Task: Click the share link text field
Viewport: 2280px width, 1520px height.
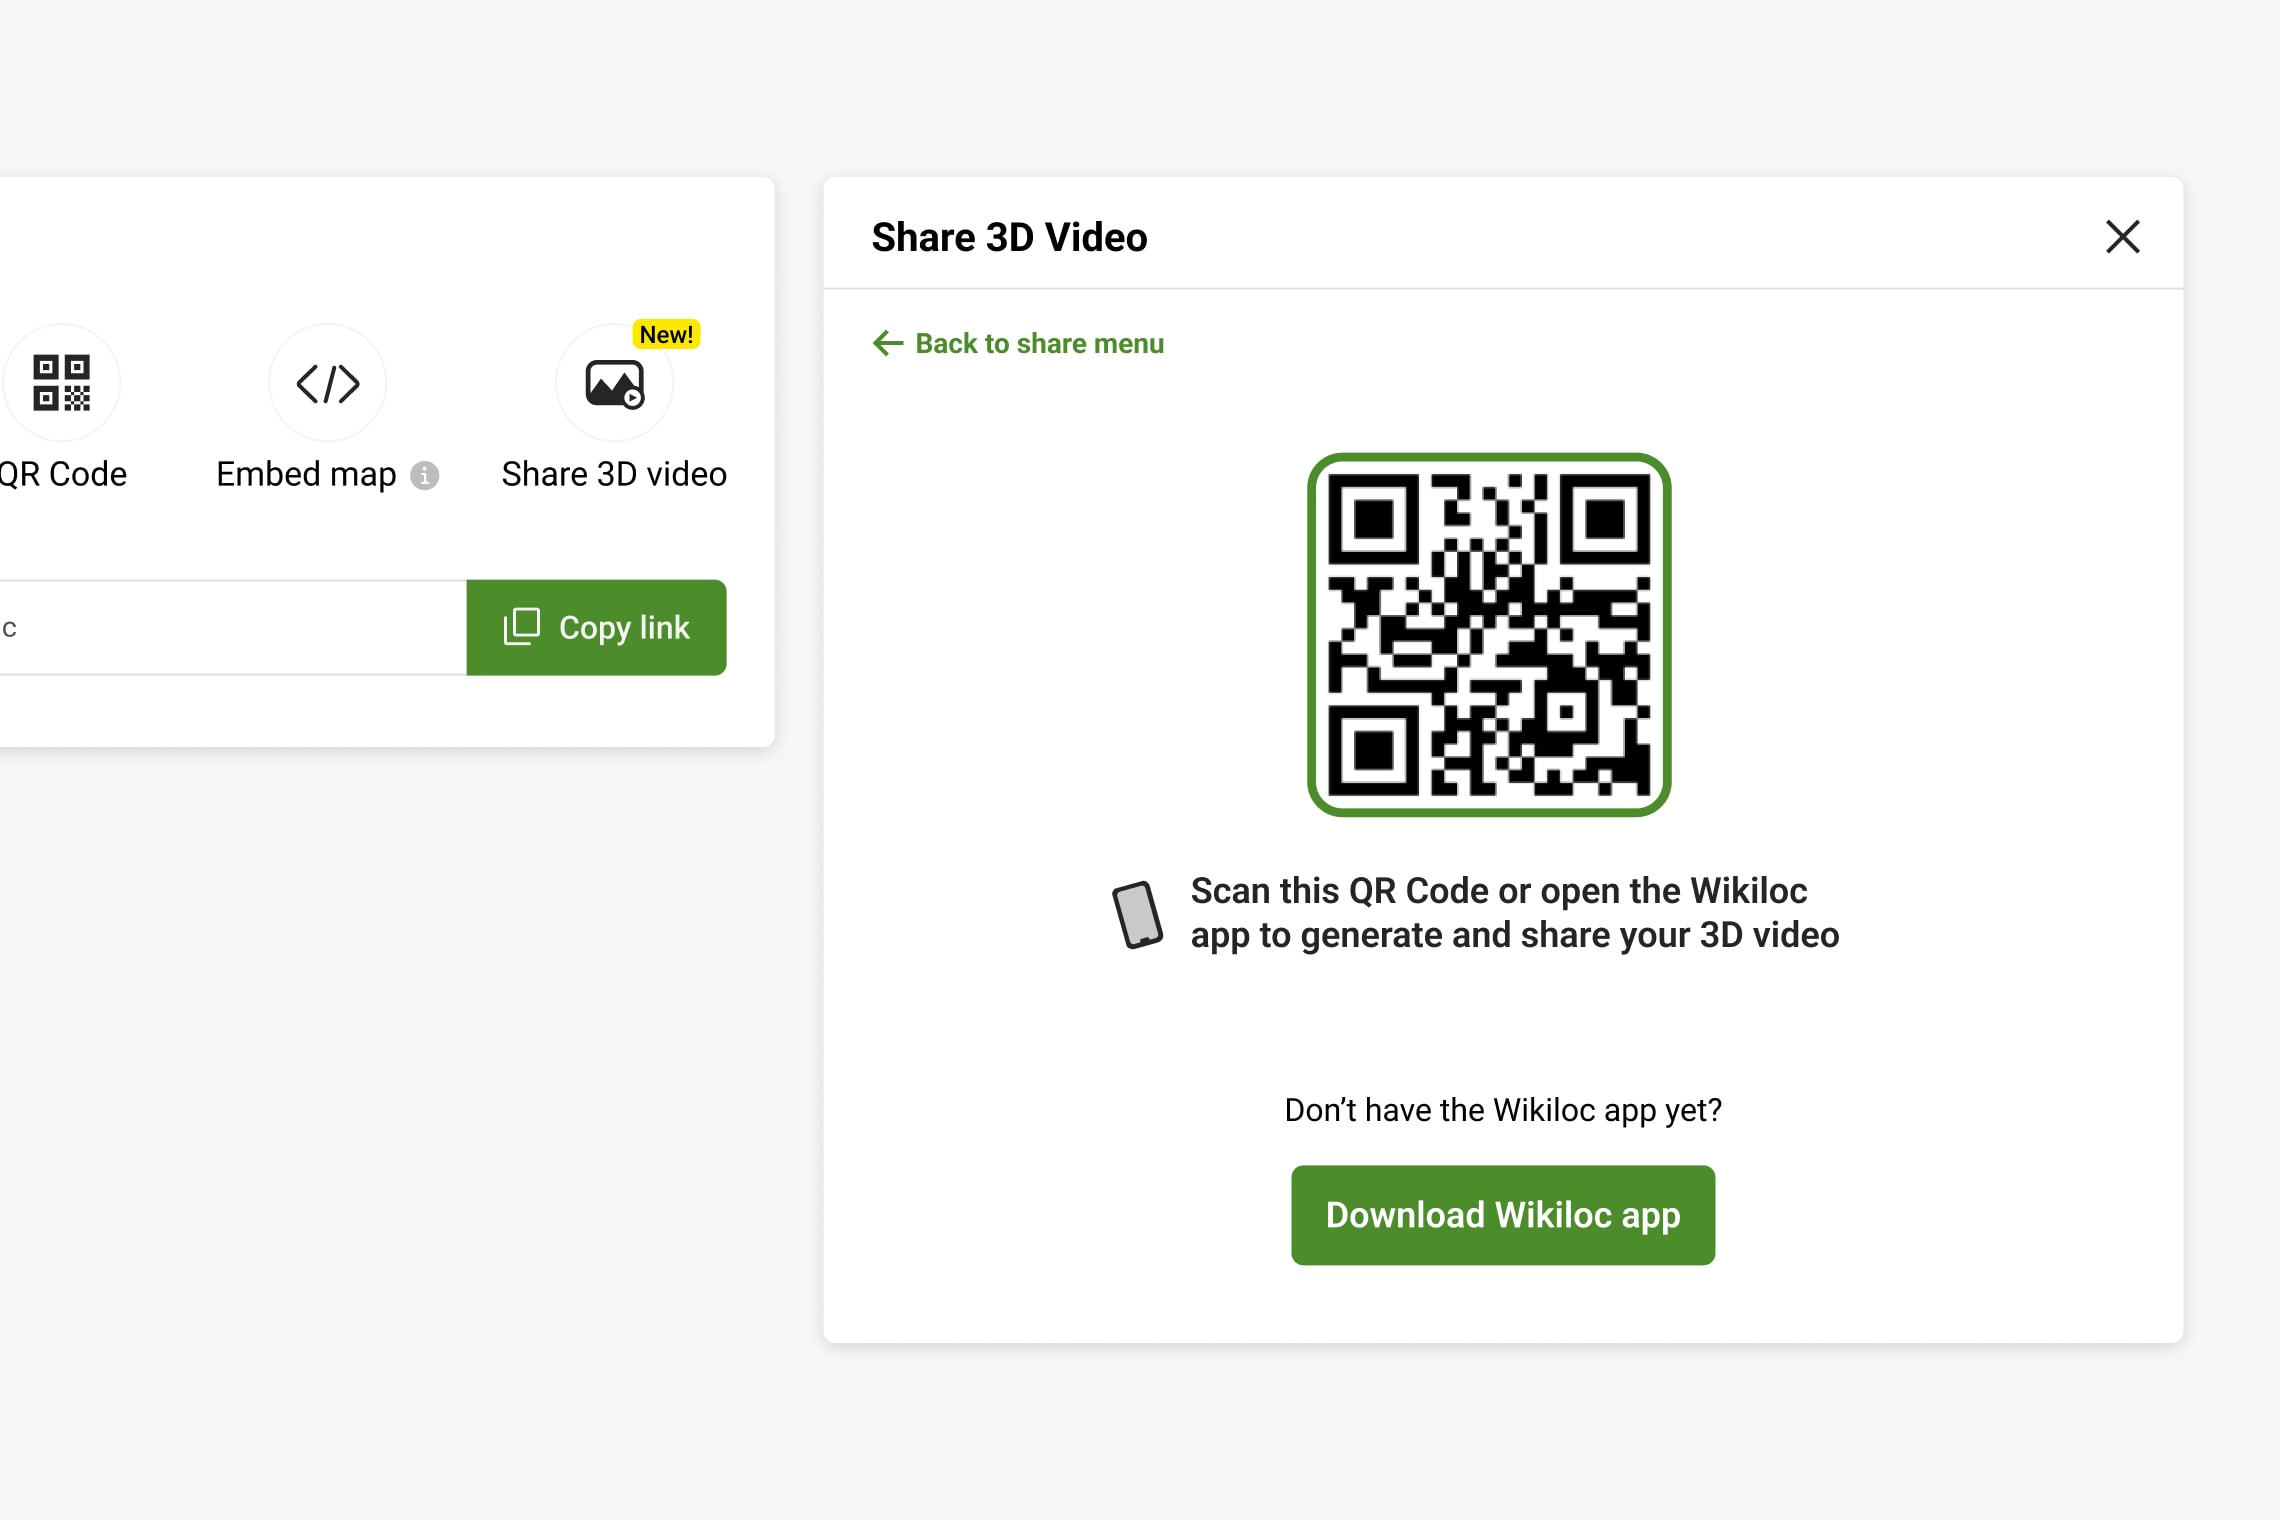Action: (x=232, y=627)
